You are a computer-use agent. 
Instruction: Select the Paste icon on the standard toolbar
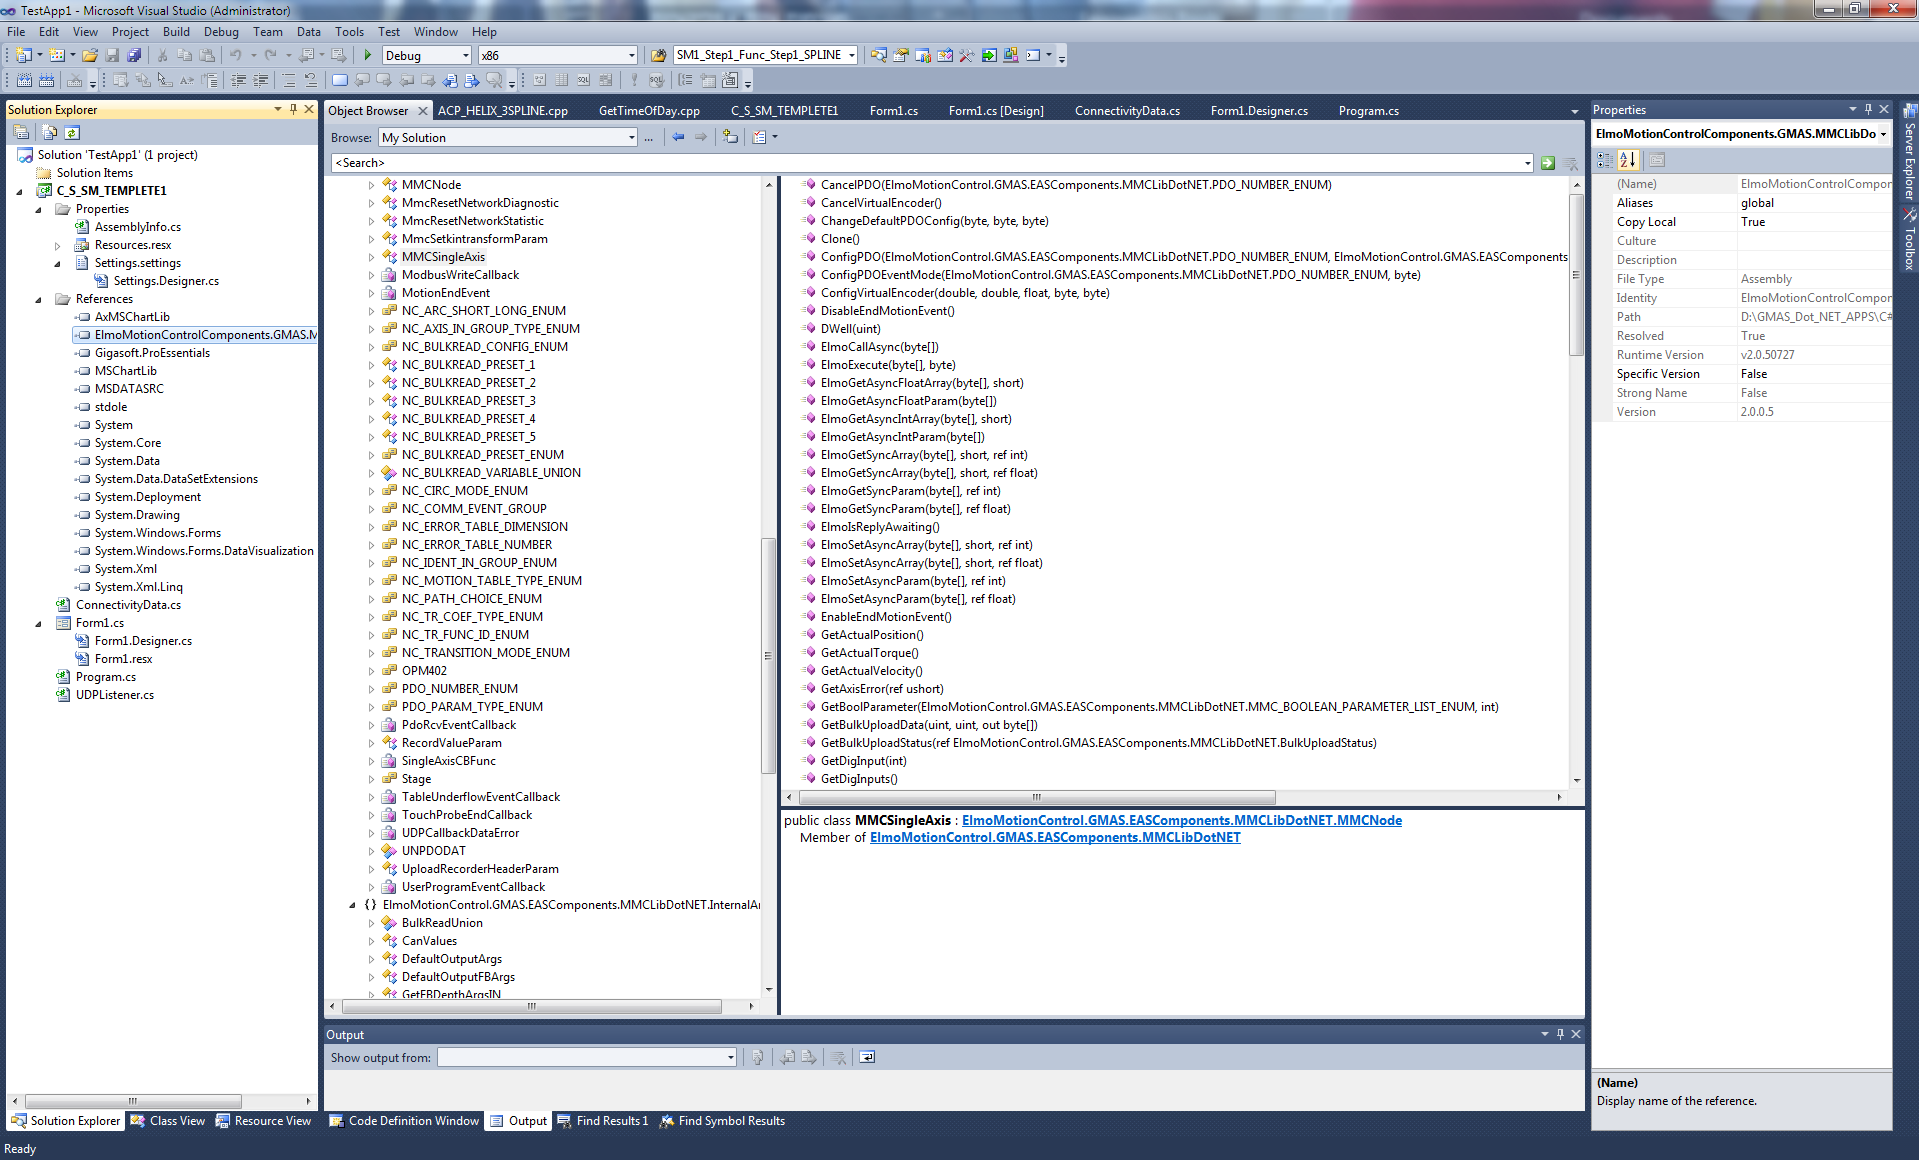pos(208,55)
